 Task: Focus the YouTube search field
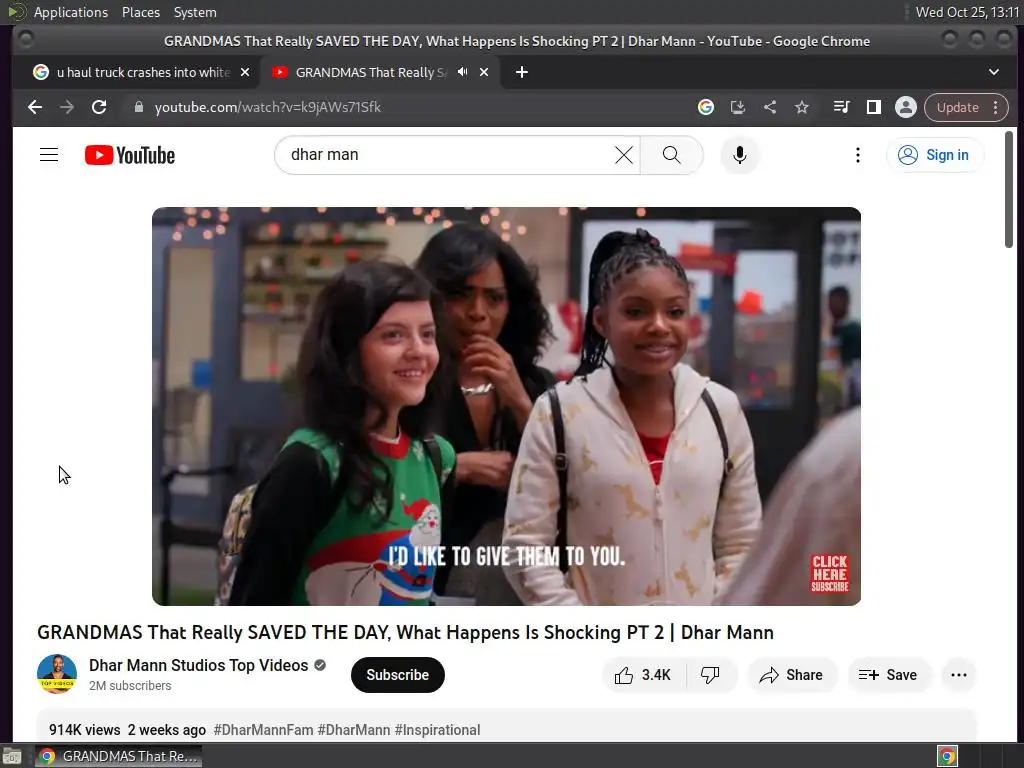click(x=451, y=155)
